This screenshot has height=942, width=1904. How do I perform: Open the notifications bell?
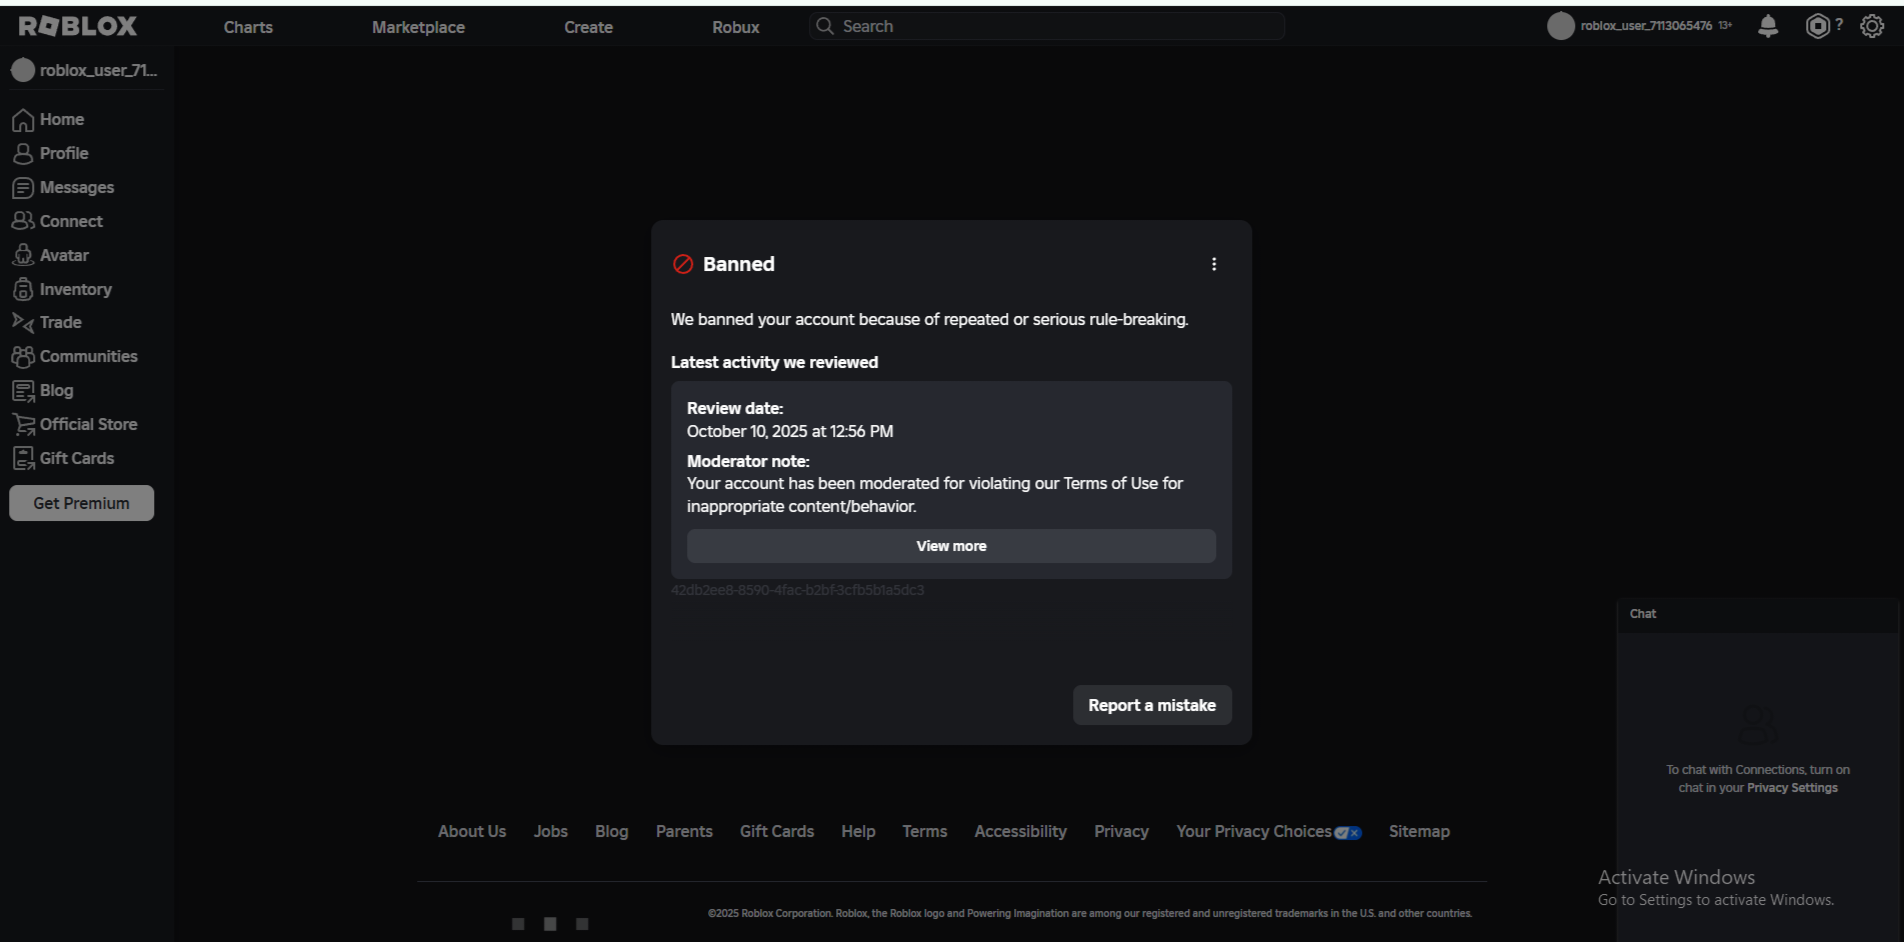(1768, 26)
